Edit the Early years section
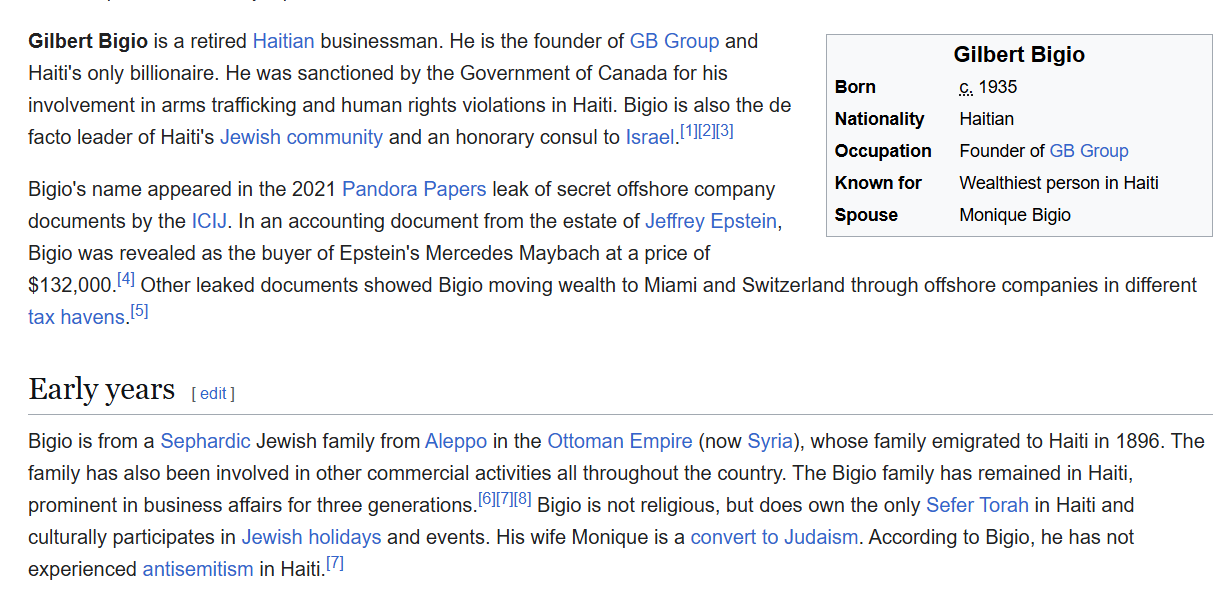Viewport: 1230px width, 598px height. pyautogui.click(x=213, y=394)
